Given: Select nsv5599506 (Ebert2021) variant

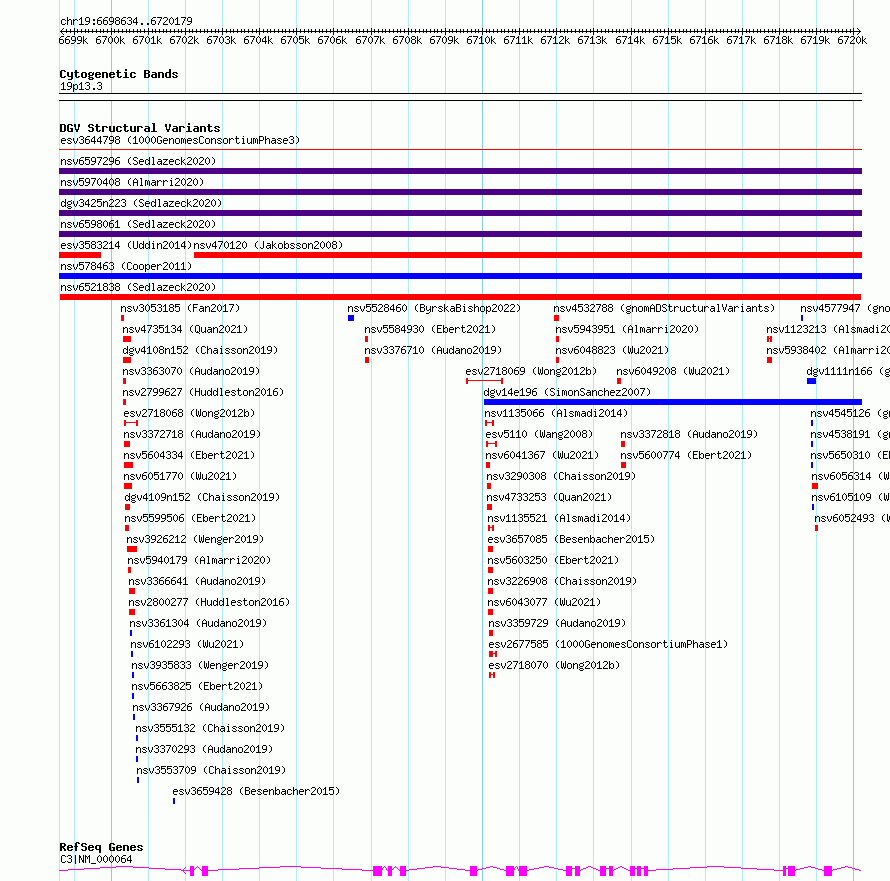Looking at the screenshot, I should click(190, 518).
